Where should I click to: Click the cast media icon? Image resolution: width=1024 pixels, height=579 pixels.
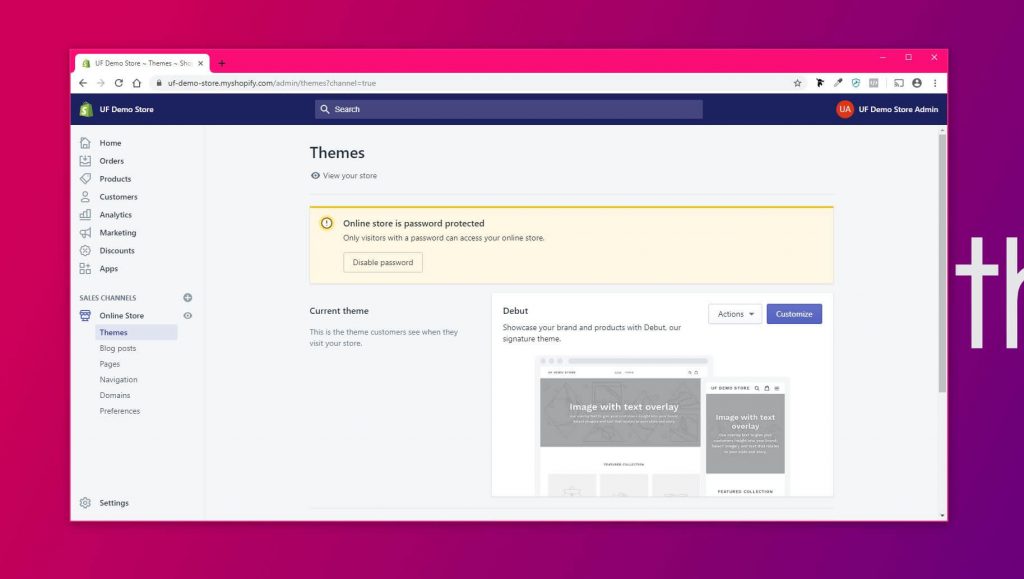pos(899,83)
